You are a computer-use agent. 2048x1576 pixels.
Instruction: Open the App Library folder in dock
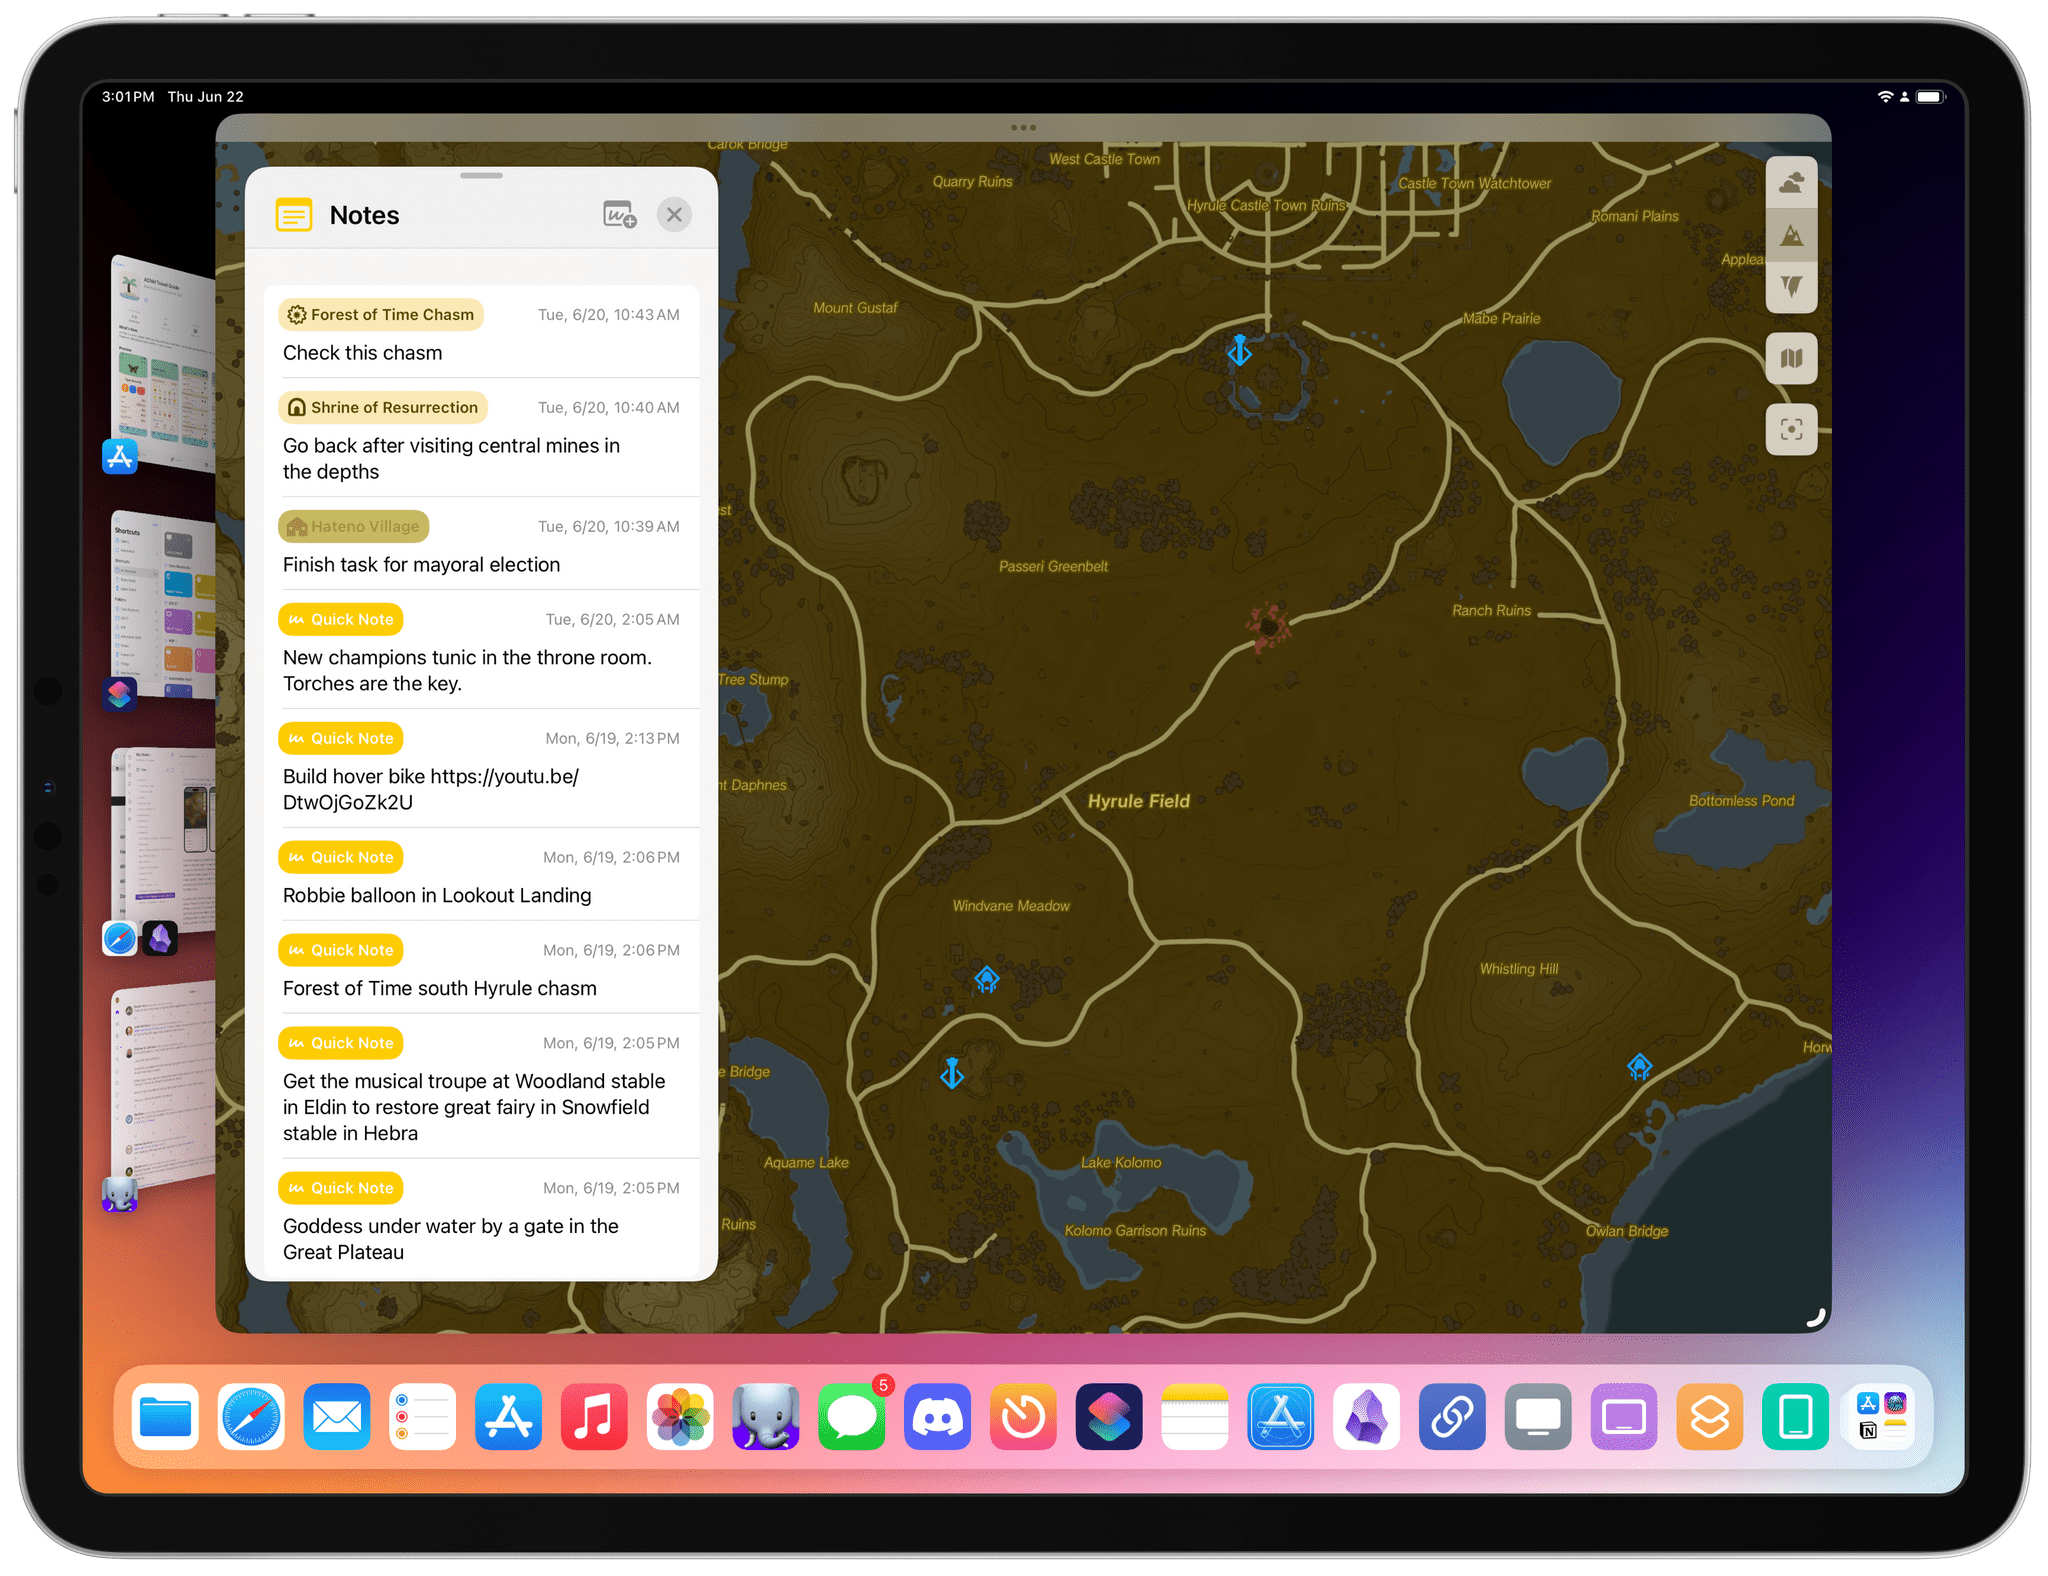pyautogui.click(x=1881, y=1417)
